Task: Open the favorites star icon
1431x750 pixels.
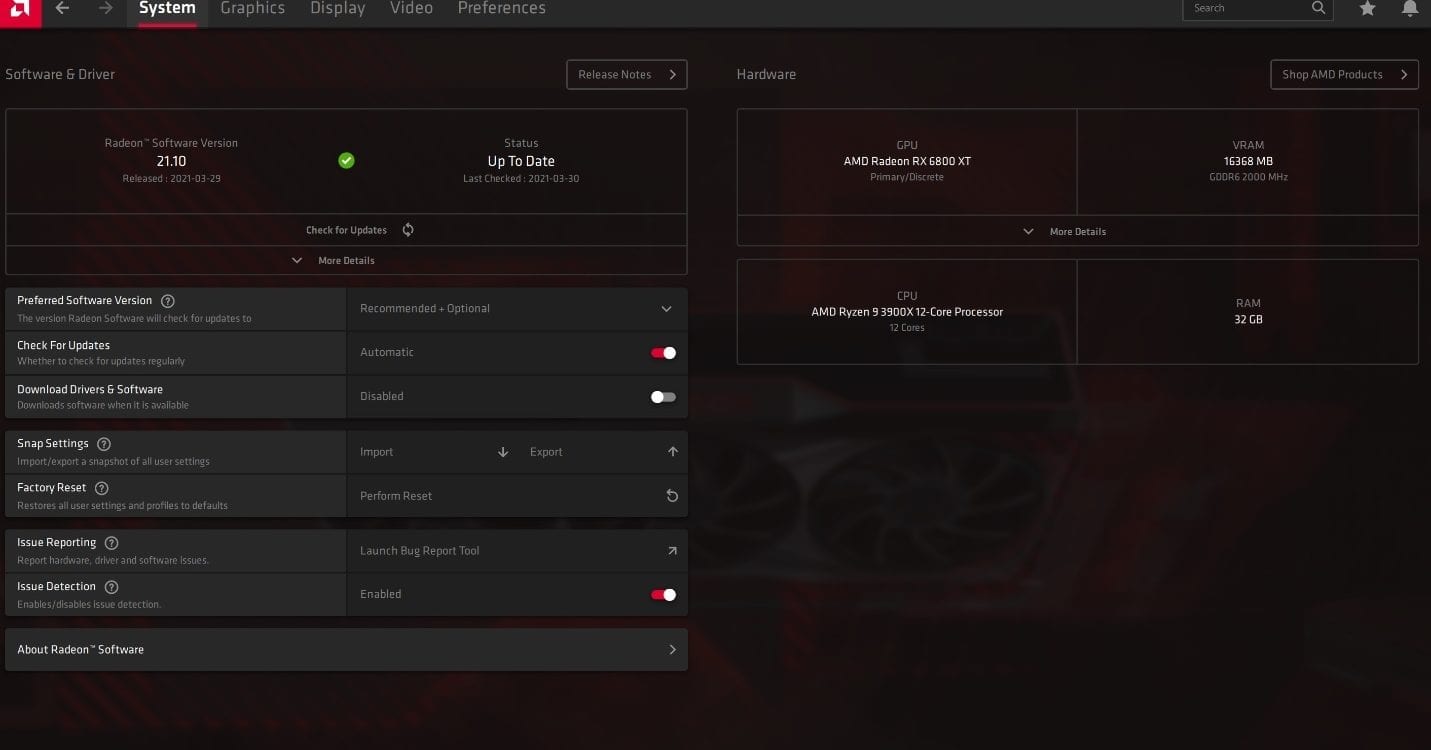Action: 1367,9
